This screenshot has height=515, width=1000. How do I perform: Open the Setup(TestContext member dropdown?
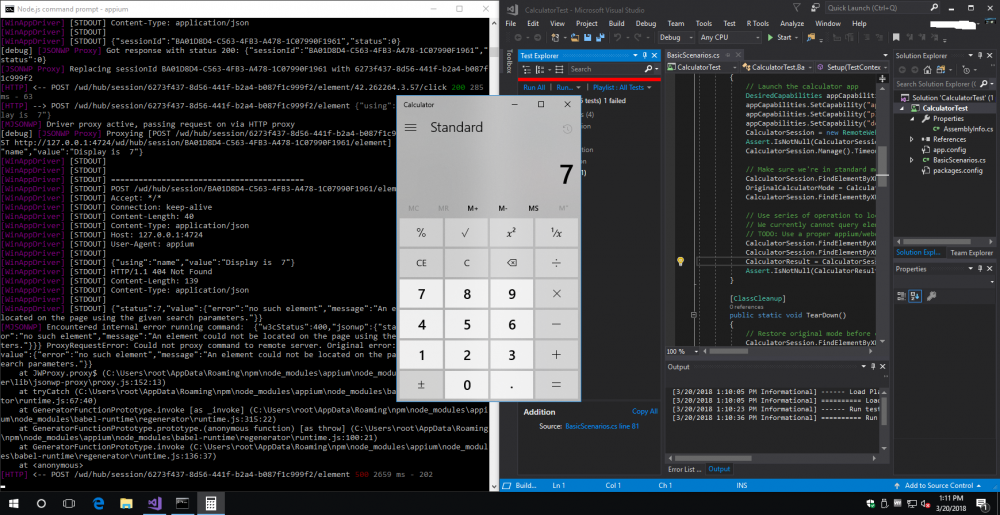click(851, 68)
